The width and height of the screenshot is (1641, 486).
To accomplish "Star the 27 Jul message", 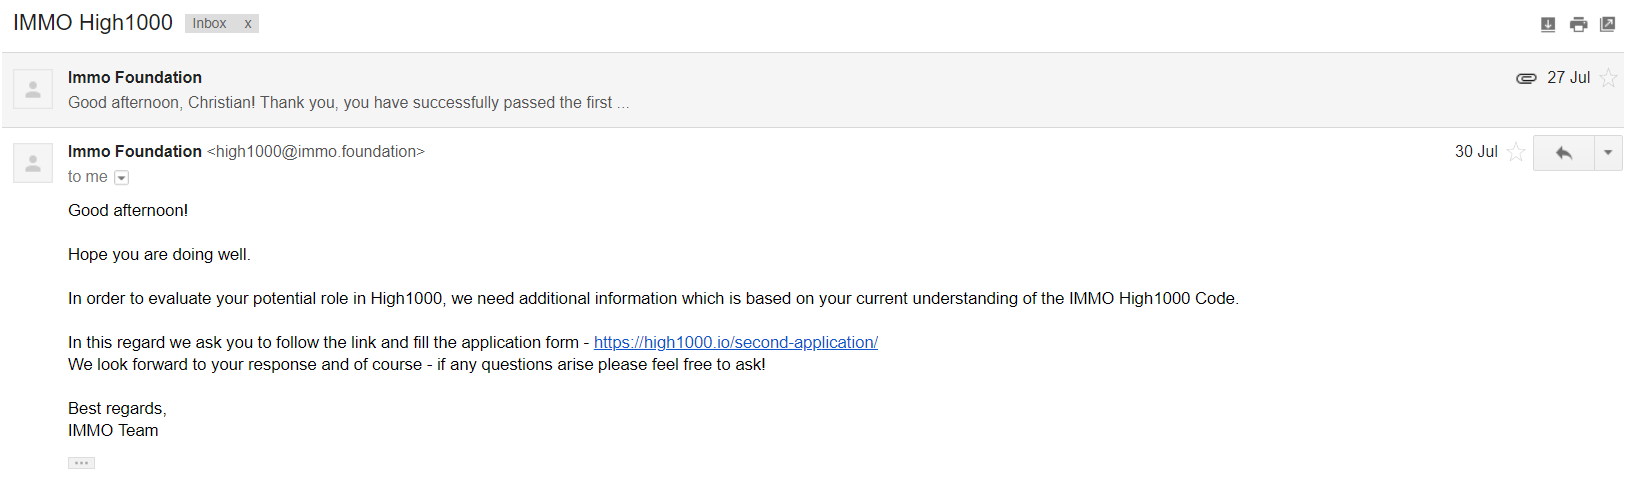I will (x=1608, y=78).
